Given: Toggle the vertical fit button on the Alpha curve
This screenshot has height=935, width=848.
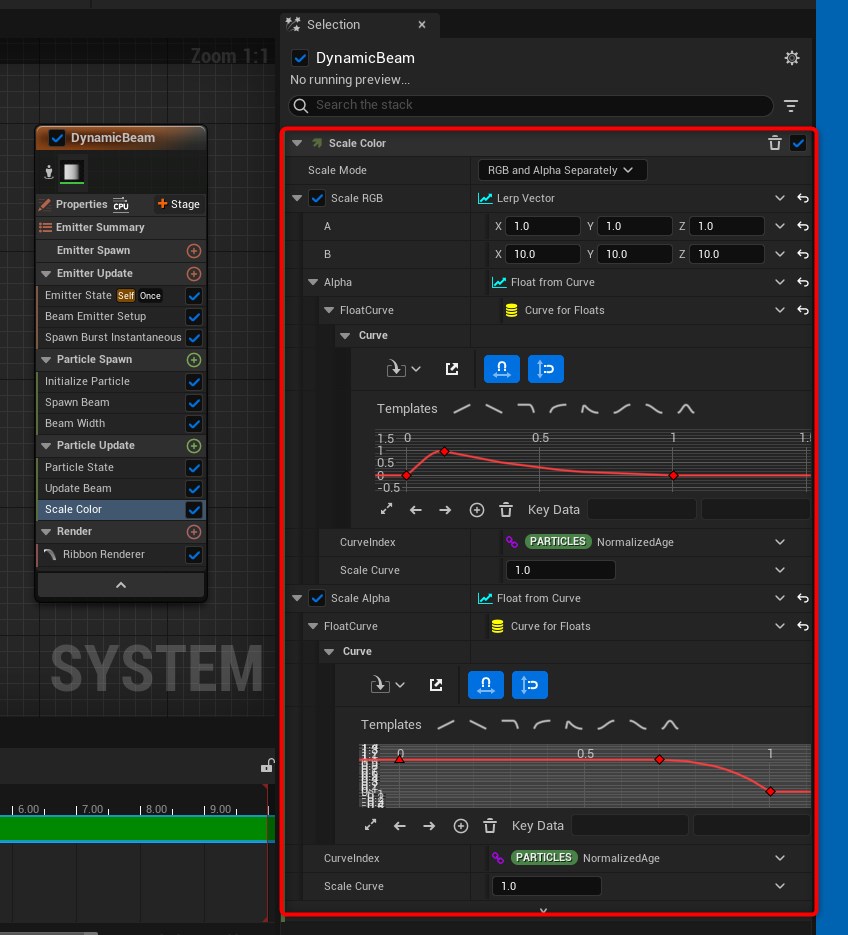Looking at the screenshot, I should coord(546,369).
